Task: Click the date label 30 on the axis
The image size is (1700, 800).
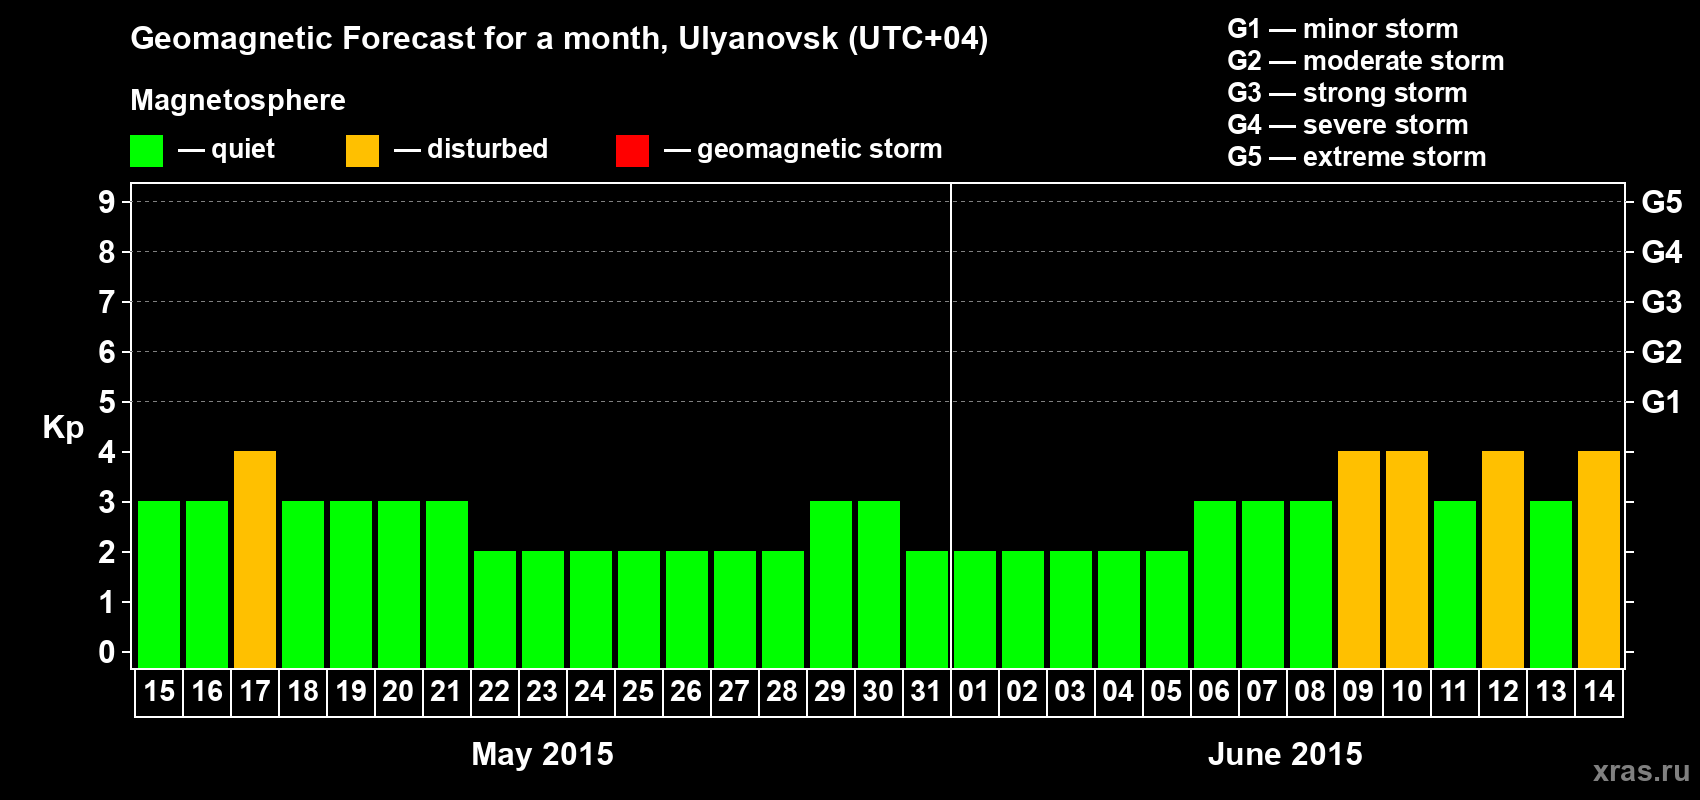Action: pos(879,692)
